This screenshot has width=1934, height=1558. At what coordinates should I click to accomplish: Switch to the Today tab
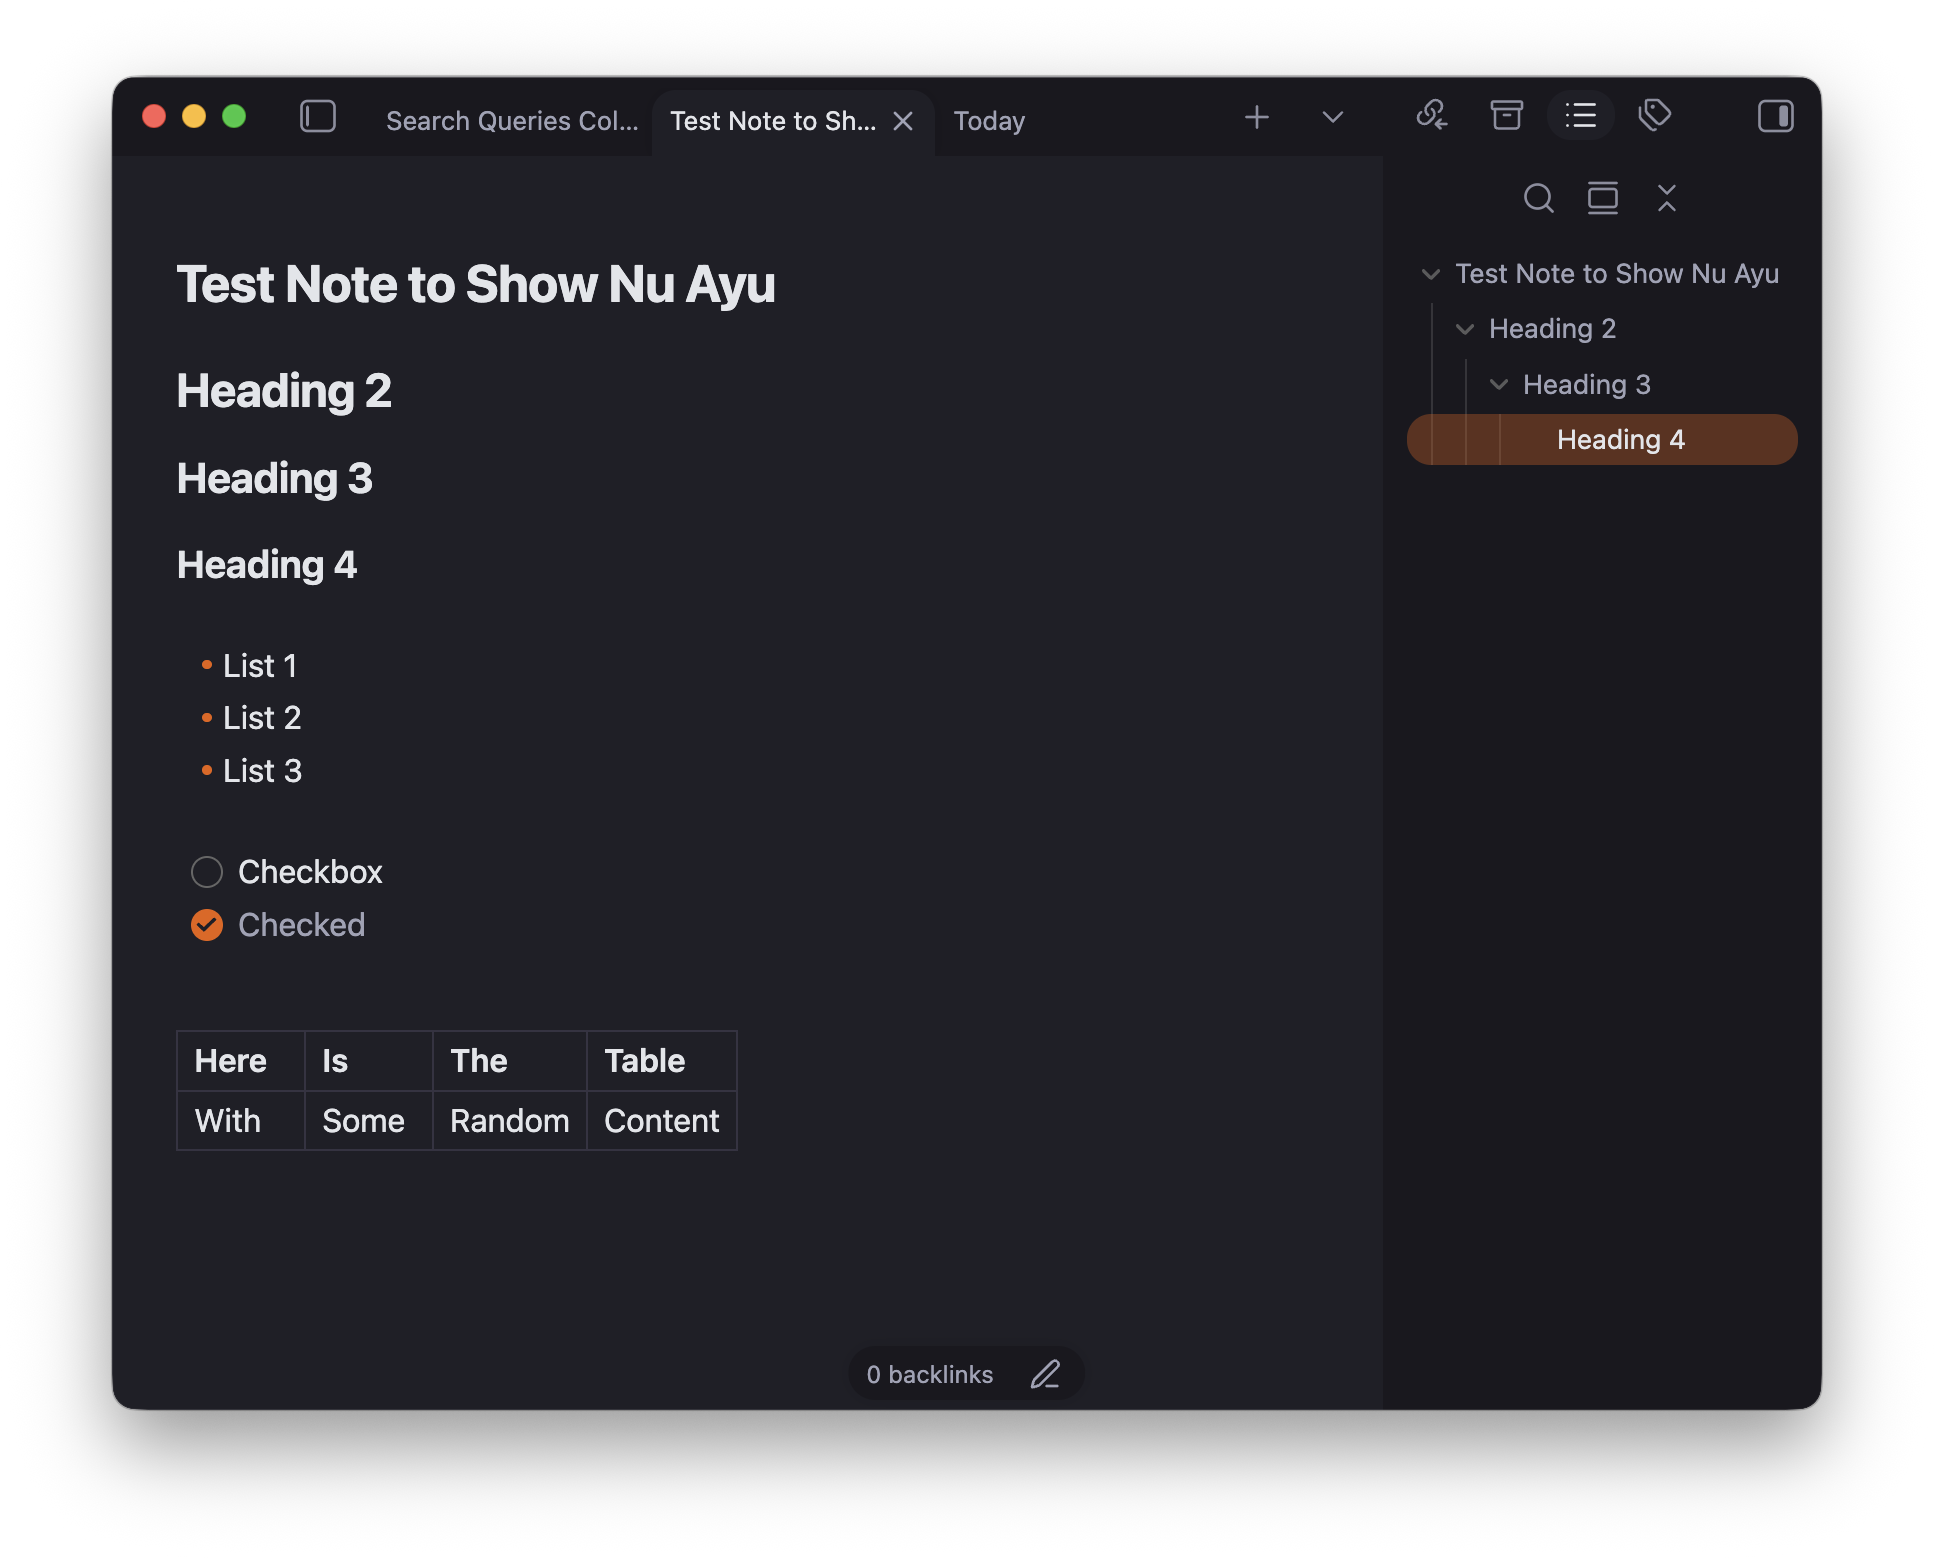989,121
